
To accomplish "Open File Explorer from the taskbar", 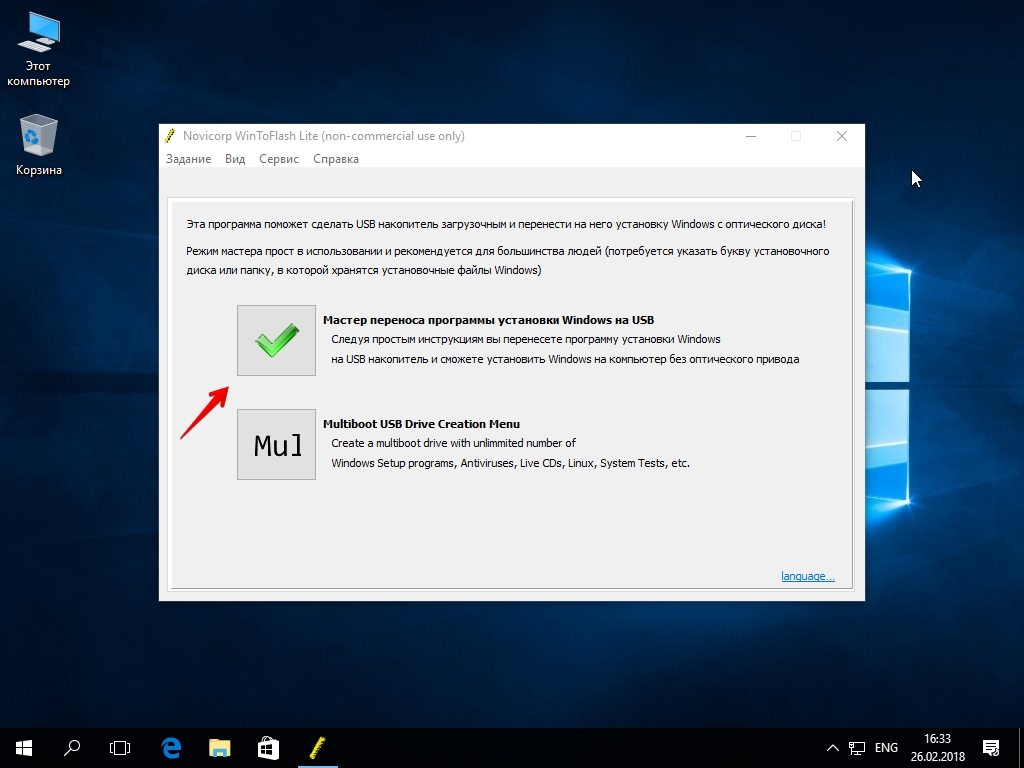I will pyautogui.click(x=219, y=748).
